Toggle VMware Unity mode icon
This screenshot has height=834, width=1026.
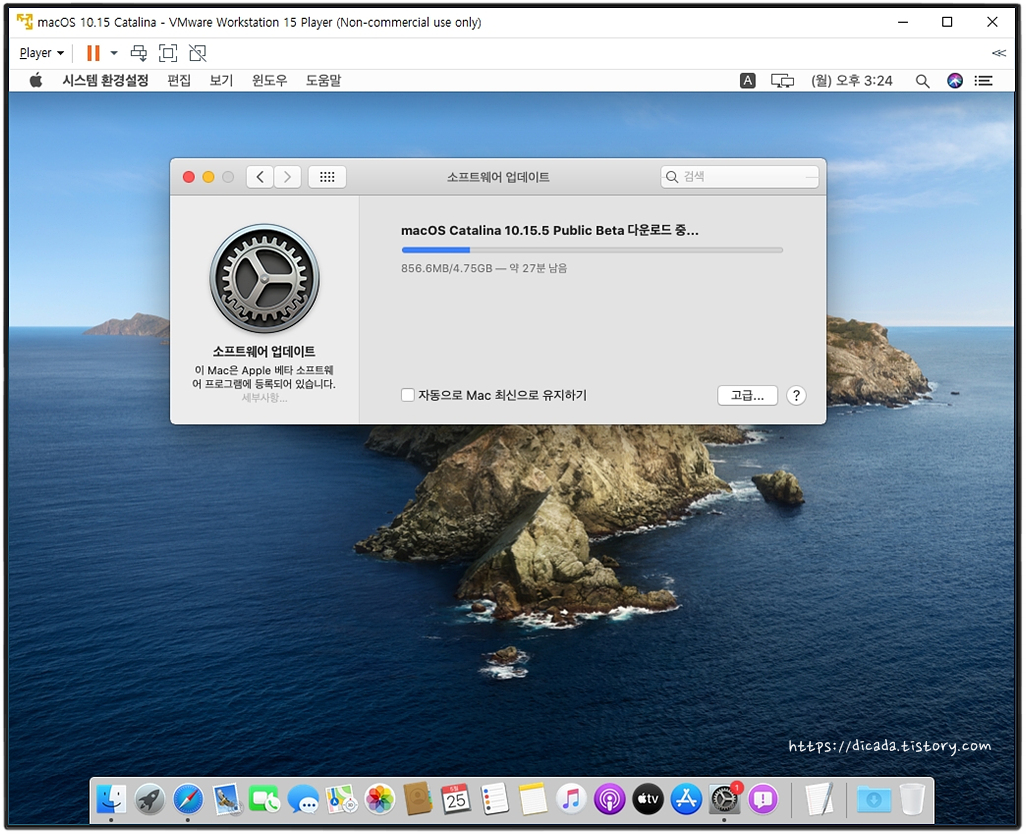point(198,53)
